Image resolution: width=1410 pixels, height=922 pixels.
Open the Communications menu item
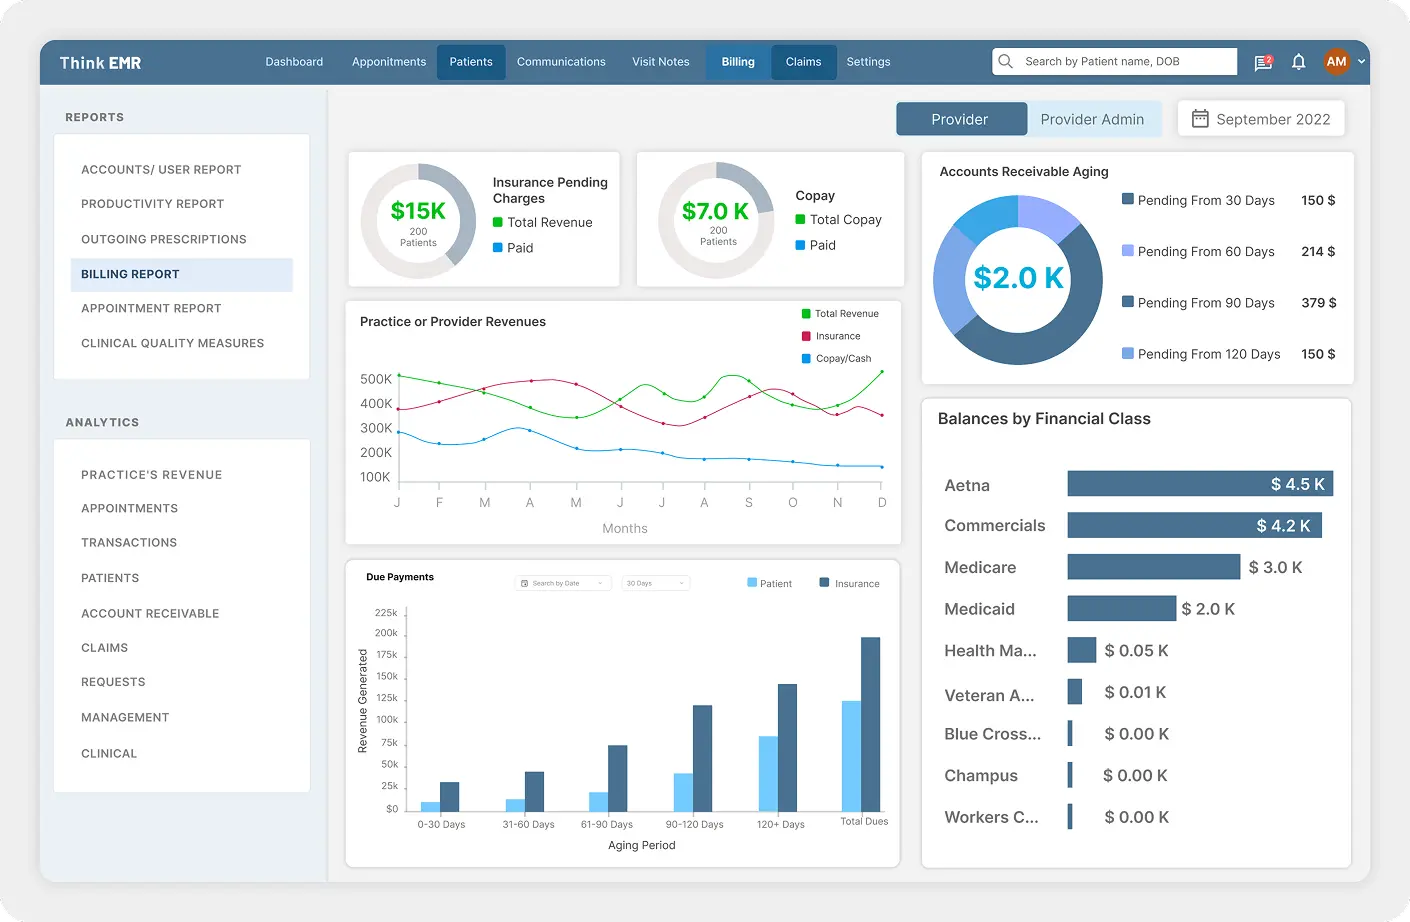coord(561,61)
